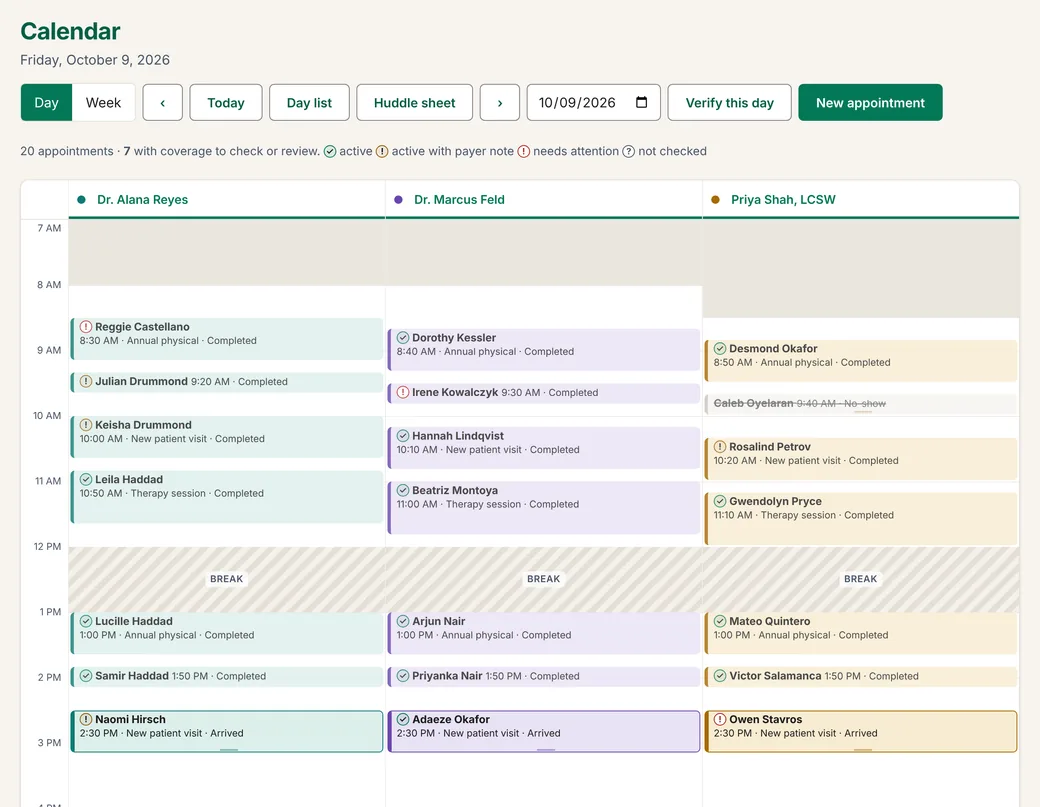The image size is (1040, 807).
Task: Click '20 appointments' summary text
Action: point(66,151)
